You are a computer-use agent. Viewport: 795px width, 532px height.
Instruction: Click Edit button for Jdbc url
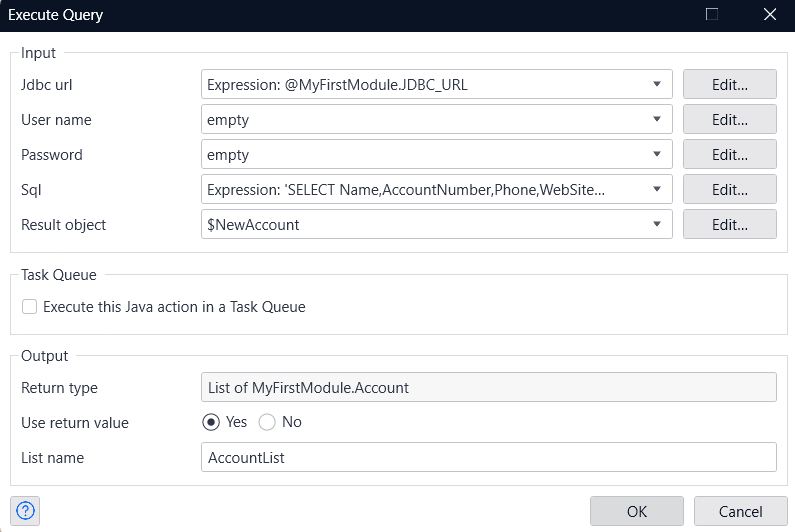click(729, 85)
